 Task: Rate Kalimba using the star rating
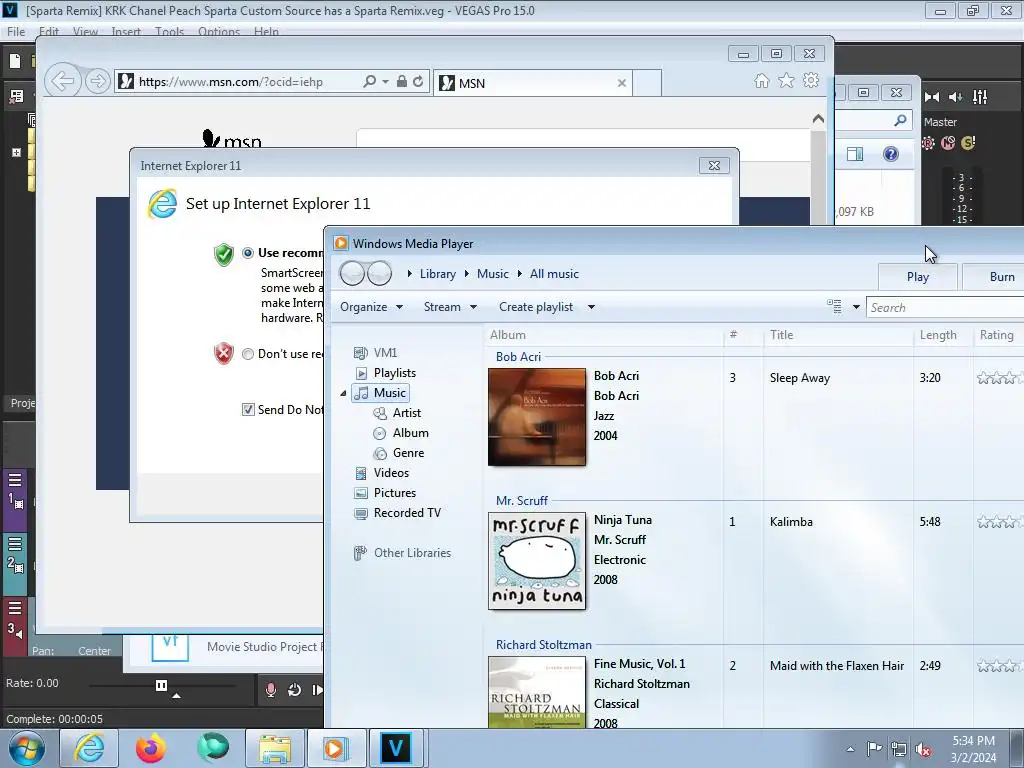coord(1000,521)
